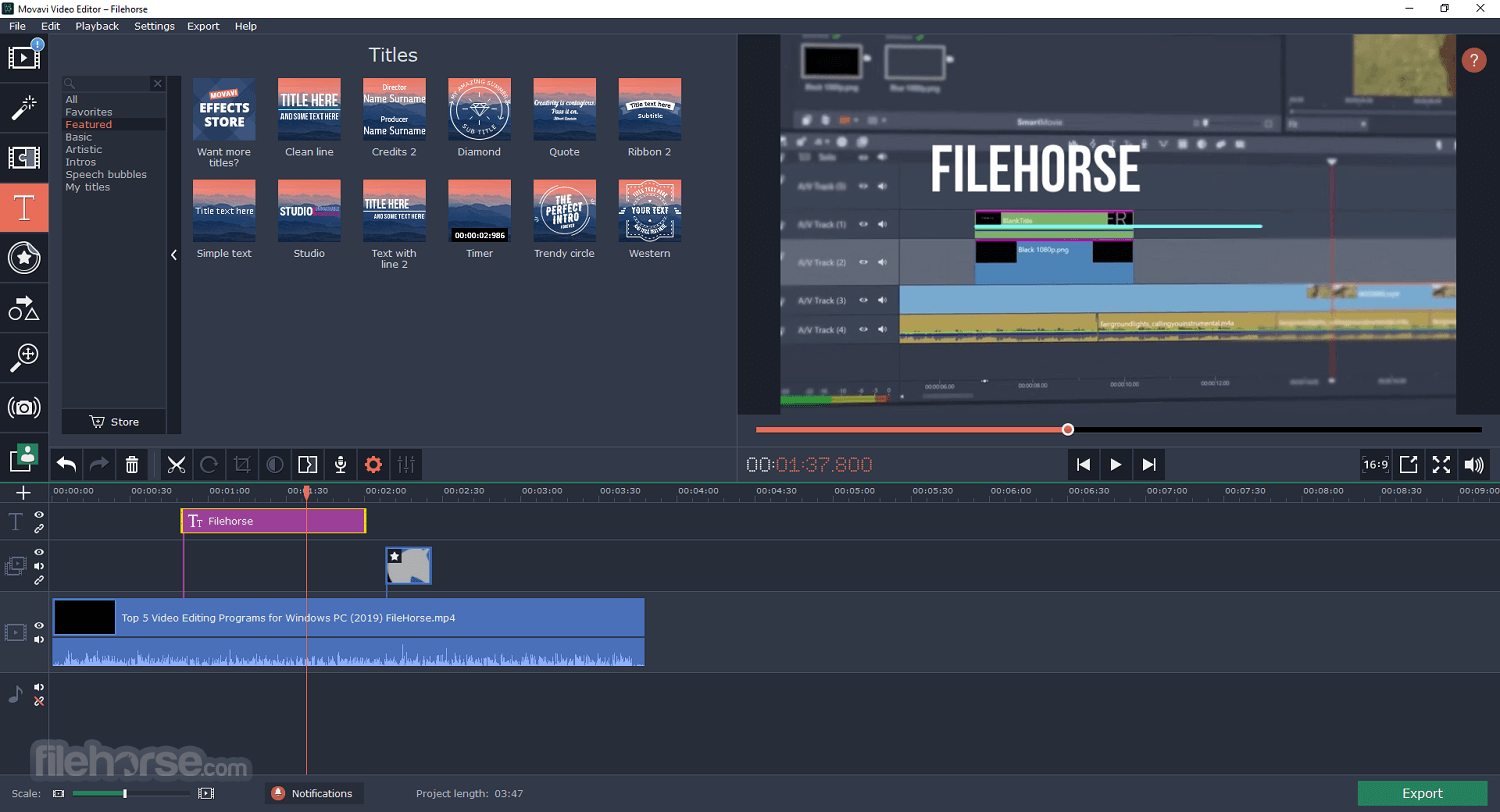
Task: Open the Settings menu
Action: pyautogui.click(x=154, y=26)
